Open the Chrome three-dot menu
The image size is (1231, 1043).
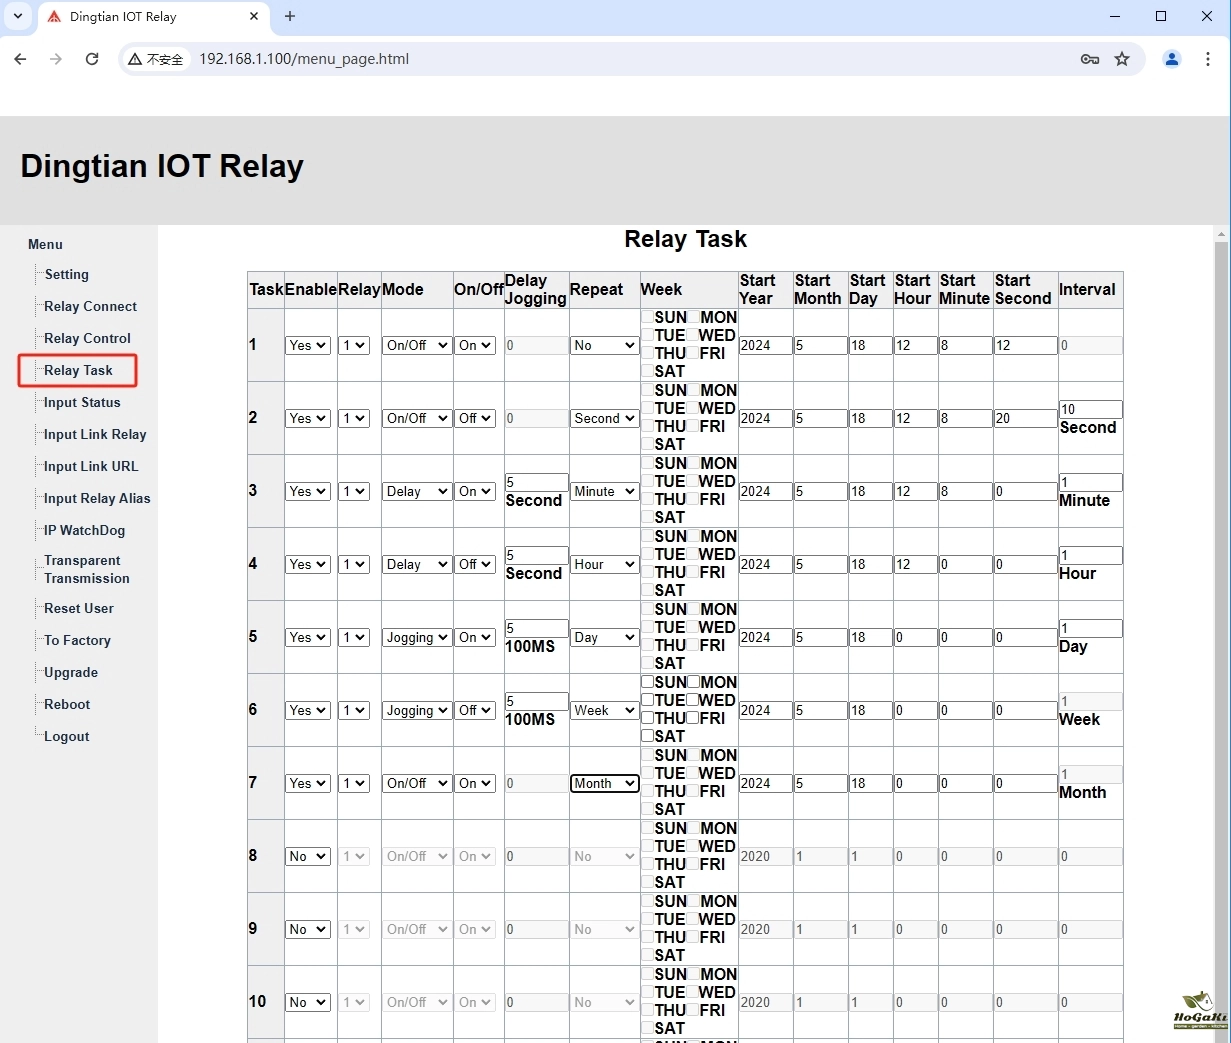point(1208,59)
